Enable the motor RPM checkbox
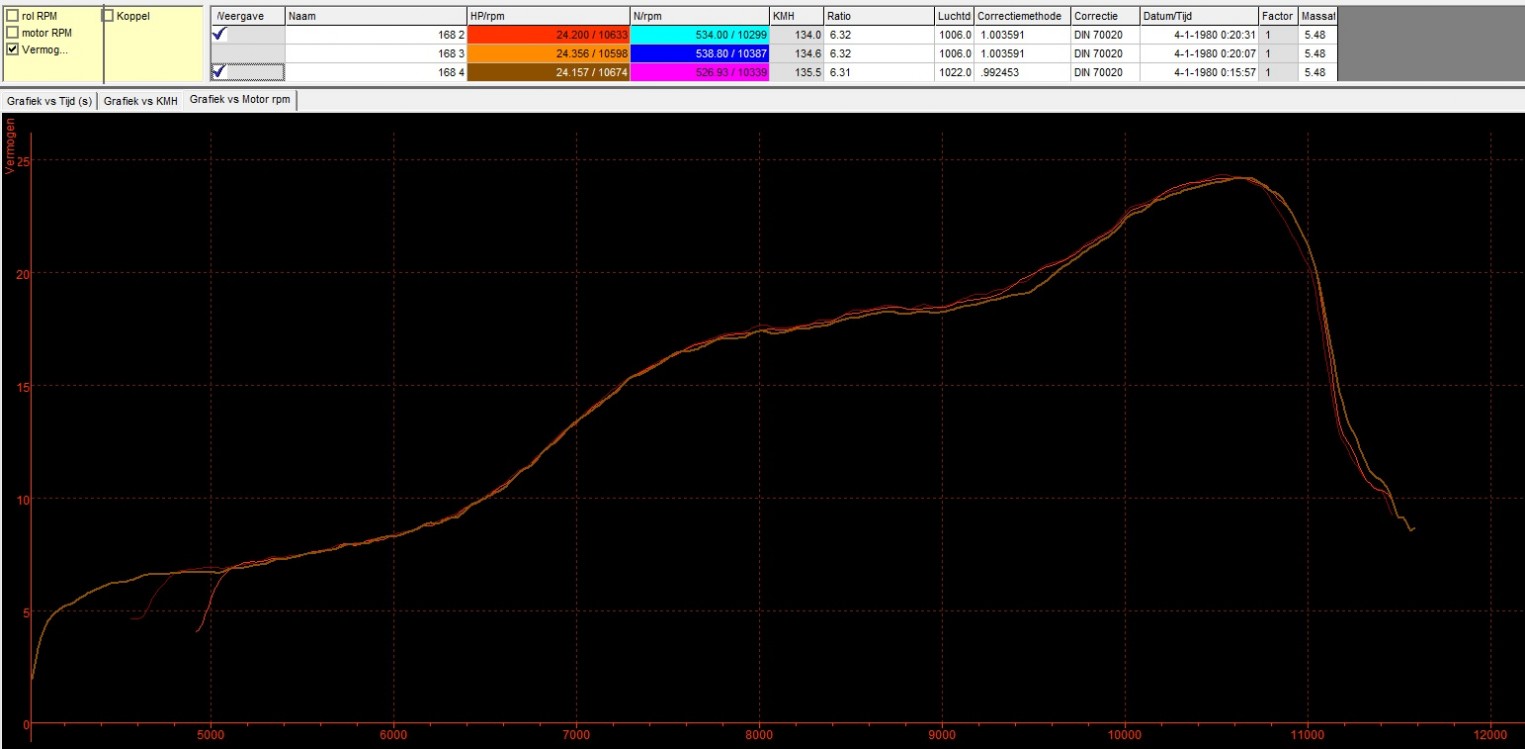This screenshot has width=1525, height=749. [x=12, y=32]
